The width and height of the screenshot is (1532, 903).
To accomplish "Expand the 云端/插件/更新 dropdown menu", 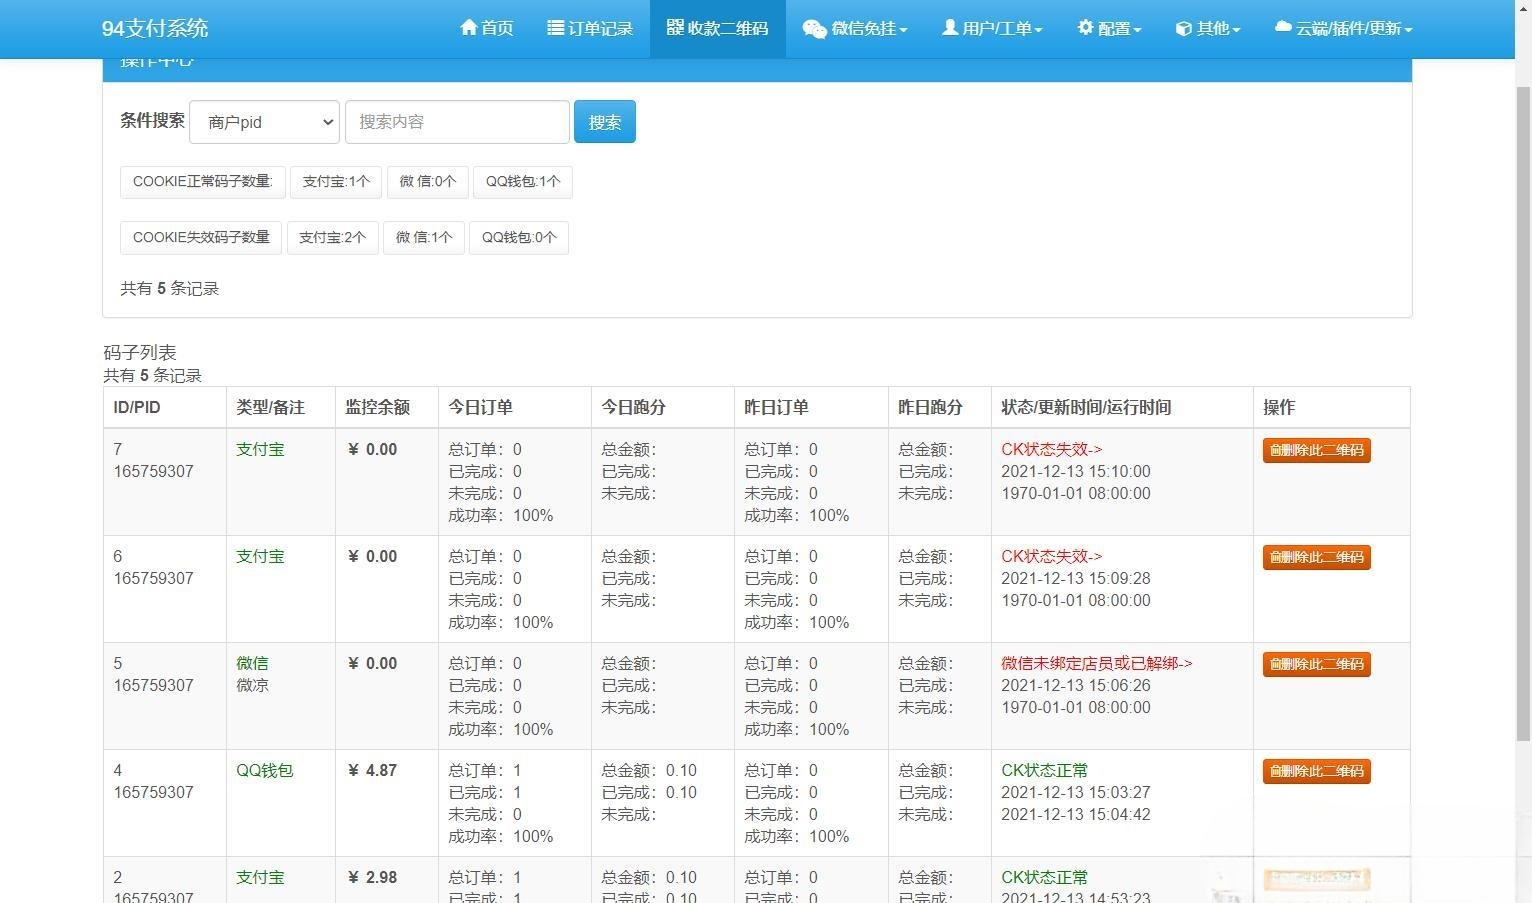I will click(x=1343, y=28).
